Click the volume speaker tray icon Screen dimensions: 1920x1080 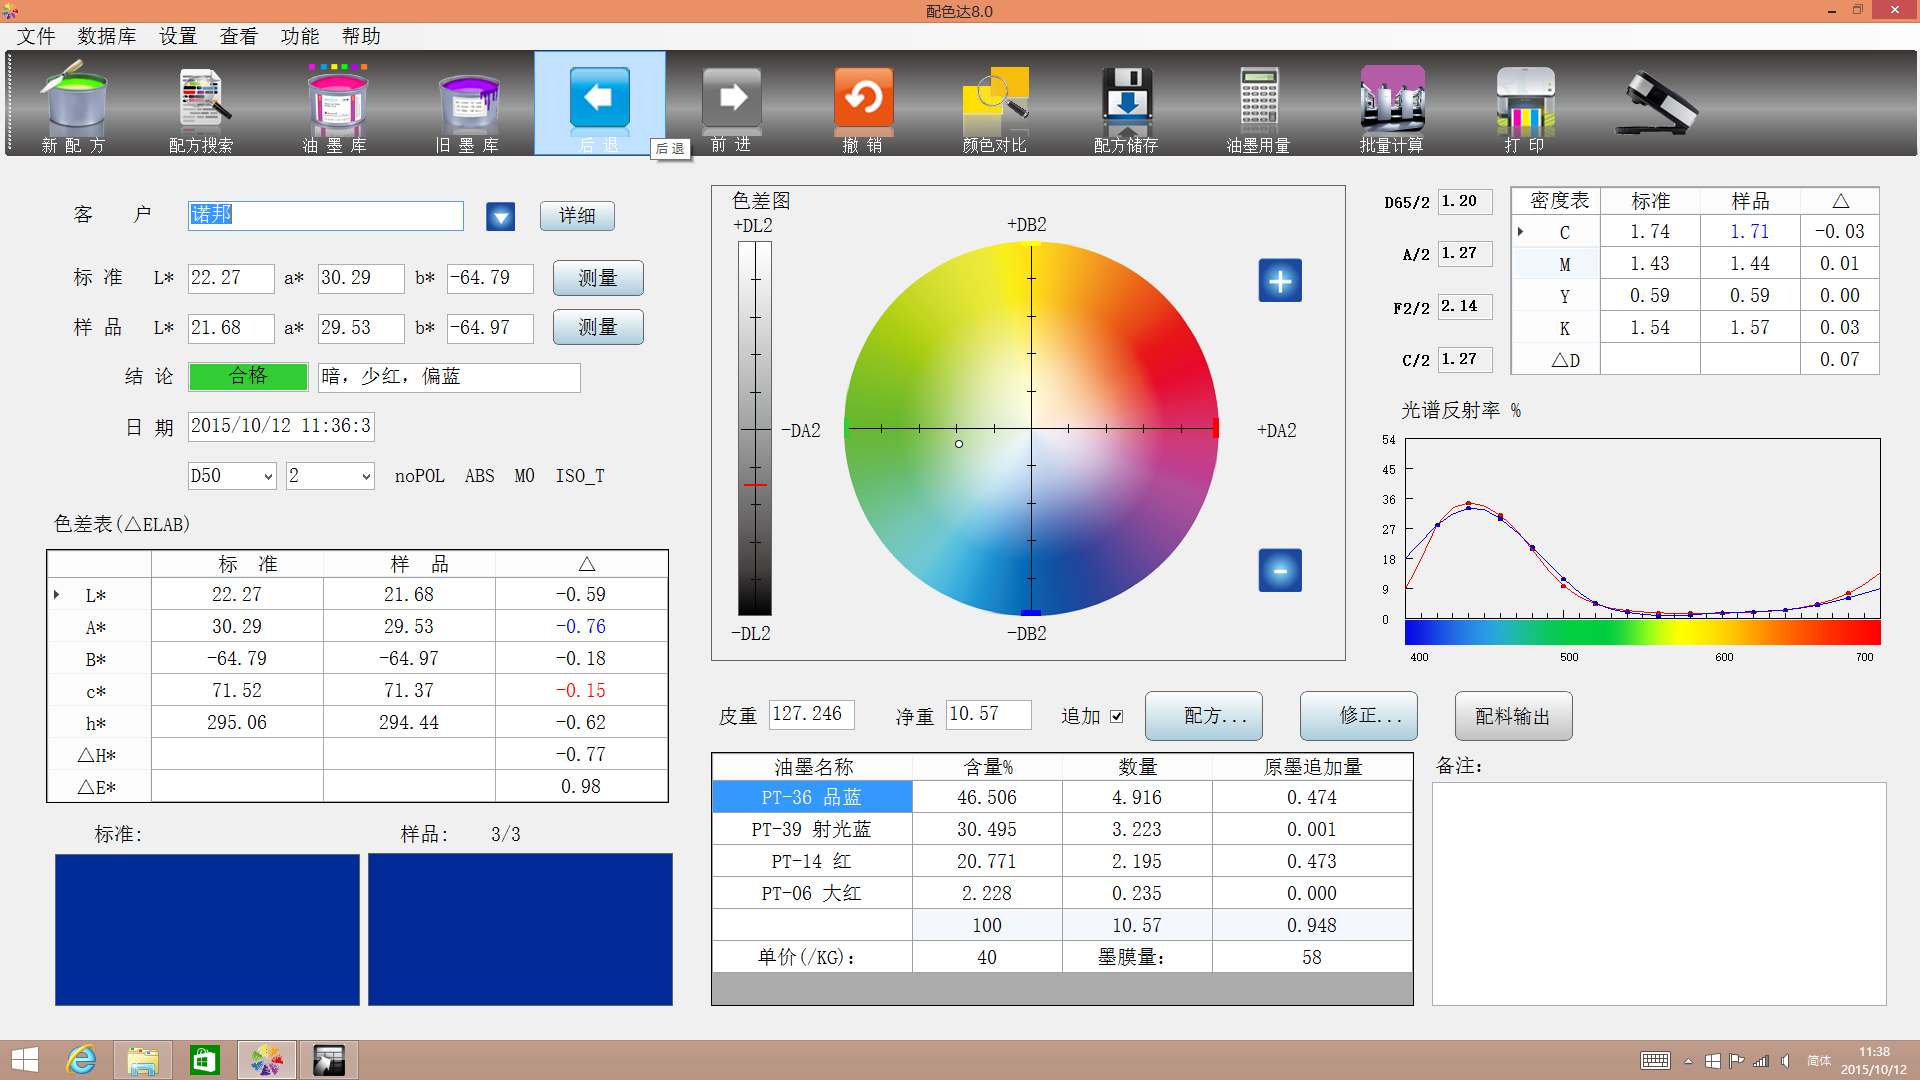click(x=1785, y=1061)
